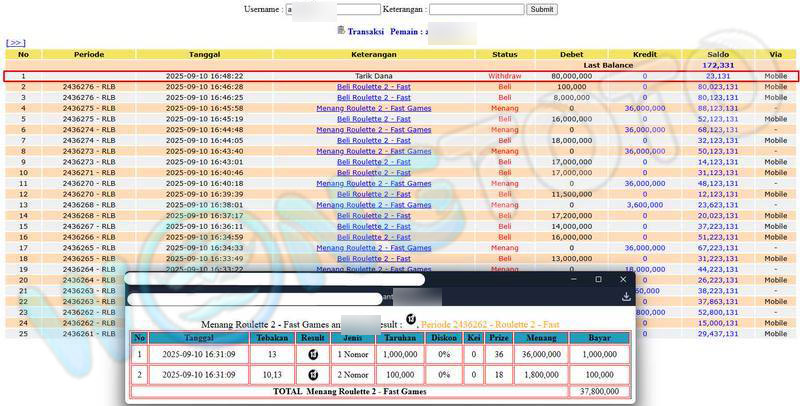This screenshot has height=406, width=800.
Task: Click into the Keterangan text field
Action: pyautogui.click(x=476, y=9)
